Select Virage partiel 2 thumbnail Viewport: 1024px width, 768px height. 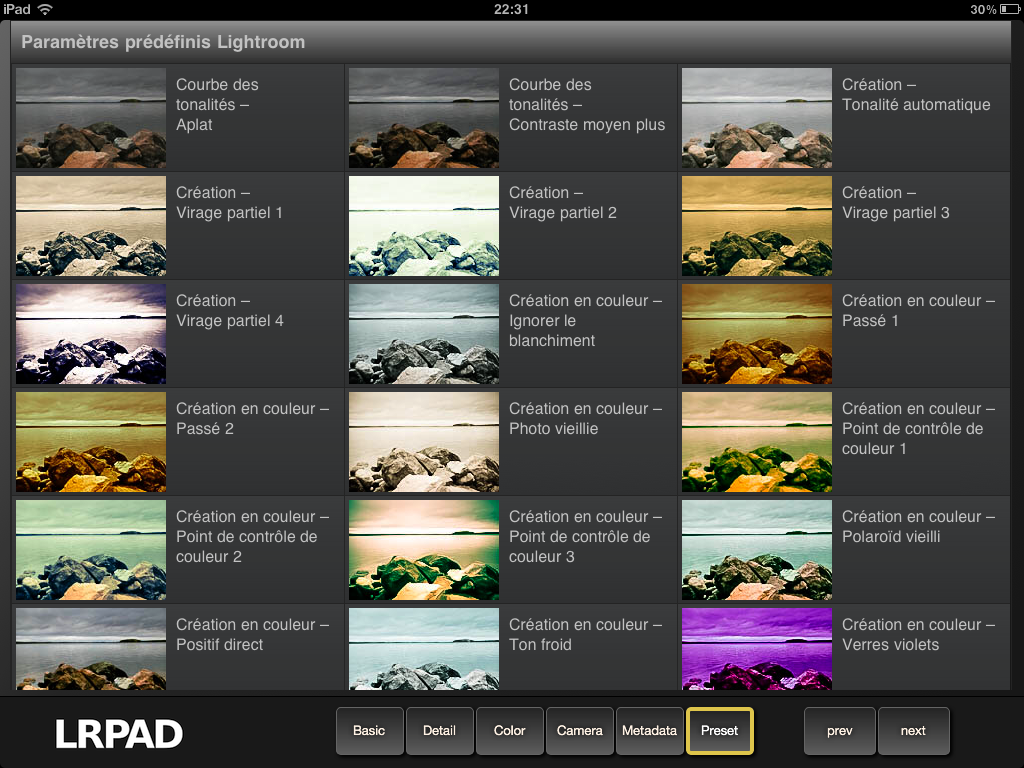pos(424,226)
